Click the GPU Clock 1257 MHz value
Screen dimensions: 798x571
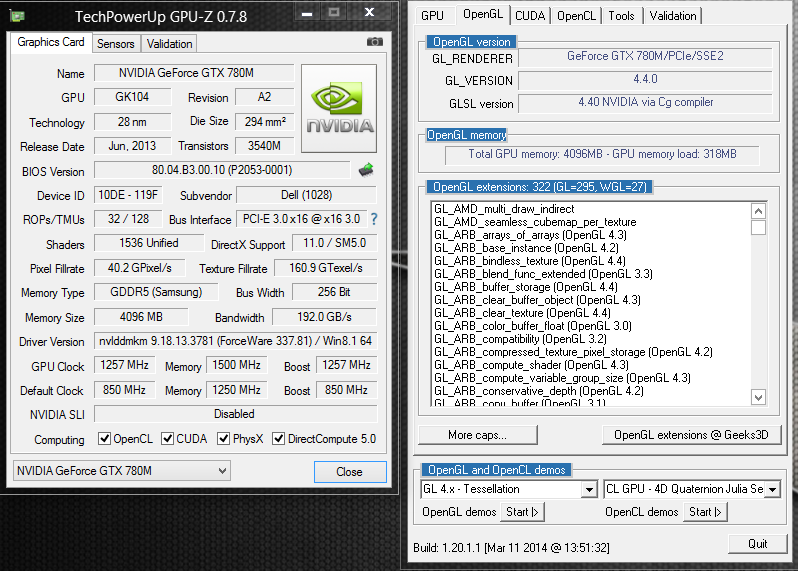click(125, 365)
